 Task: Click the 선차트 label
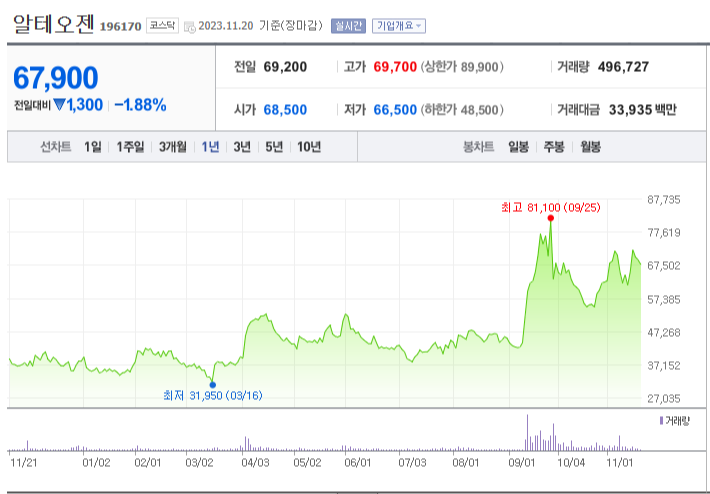(56, 147)
